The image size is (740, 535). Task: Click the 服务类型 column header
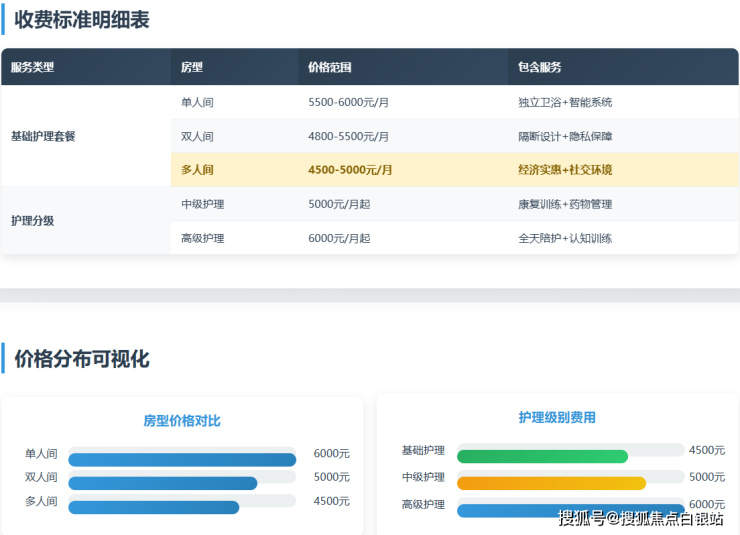[33, 68]
